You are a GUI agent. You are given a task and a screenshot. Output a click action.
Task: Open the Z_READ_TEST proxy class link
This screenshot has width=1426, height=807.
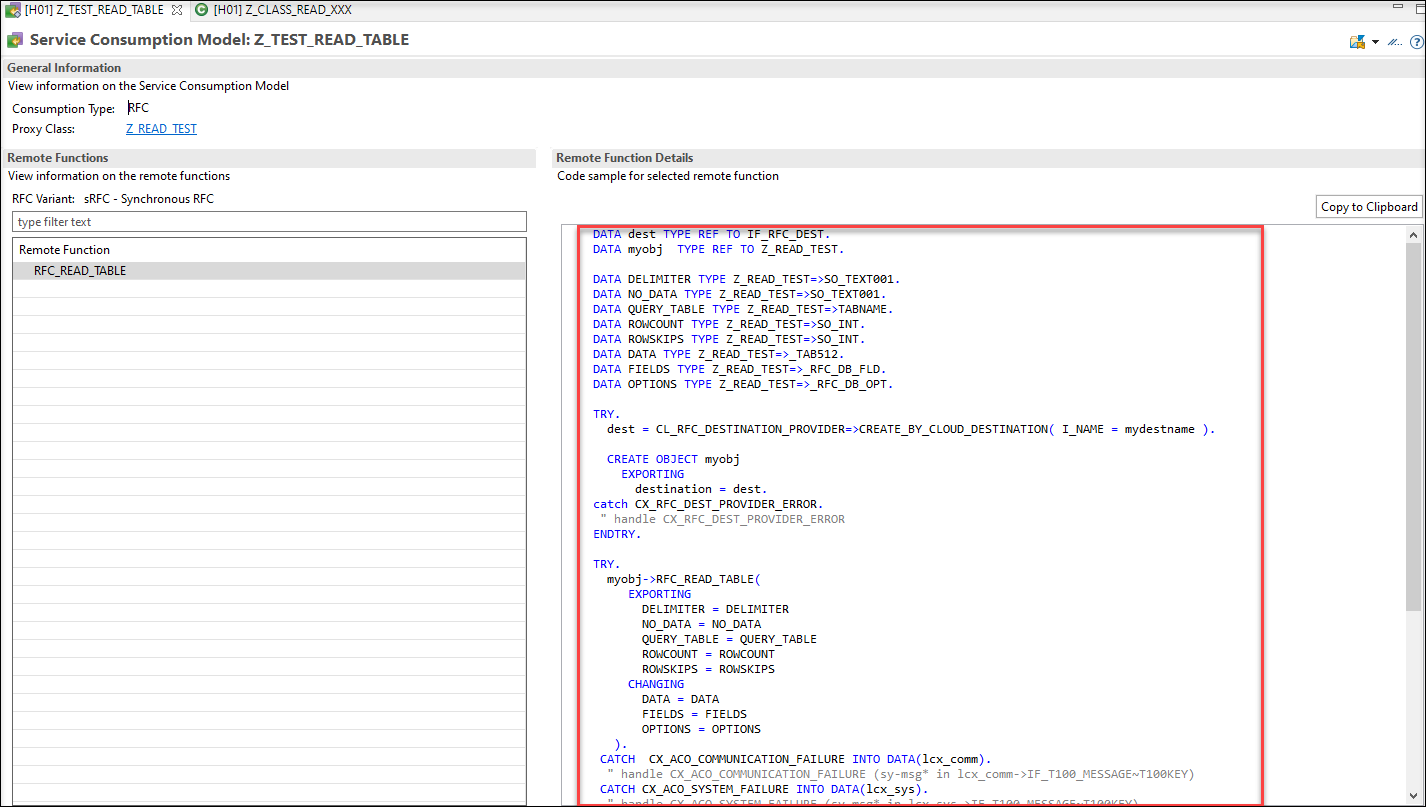tap(161, 129)
